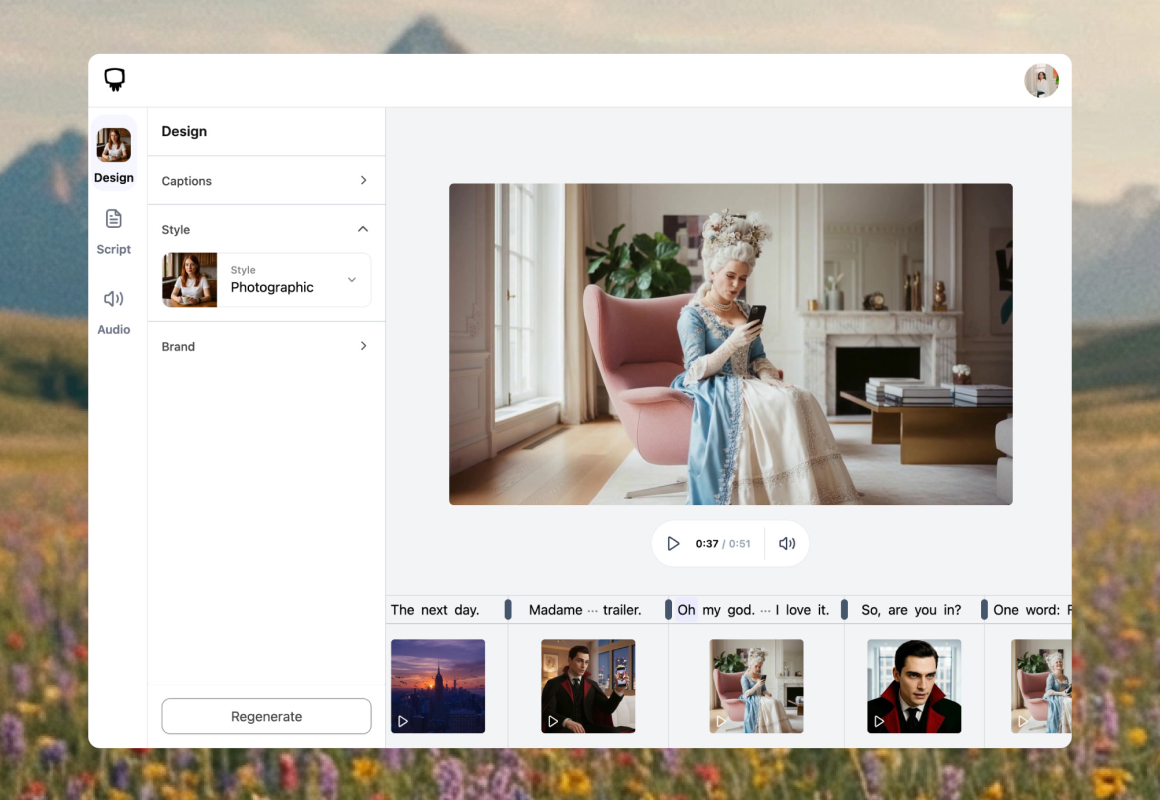Click the 0:37 playback time display
The height and width of the screenshot is (800, 1160).
click(x=707, y=543)
